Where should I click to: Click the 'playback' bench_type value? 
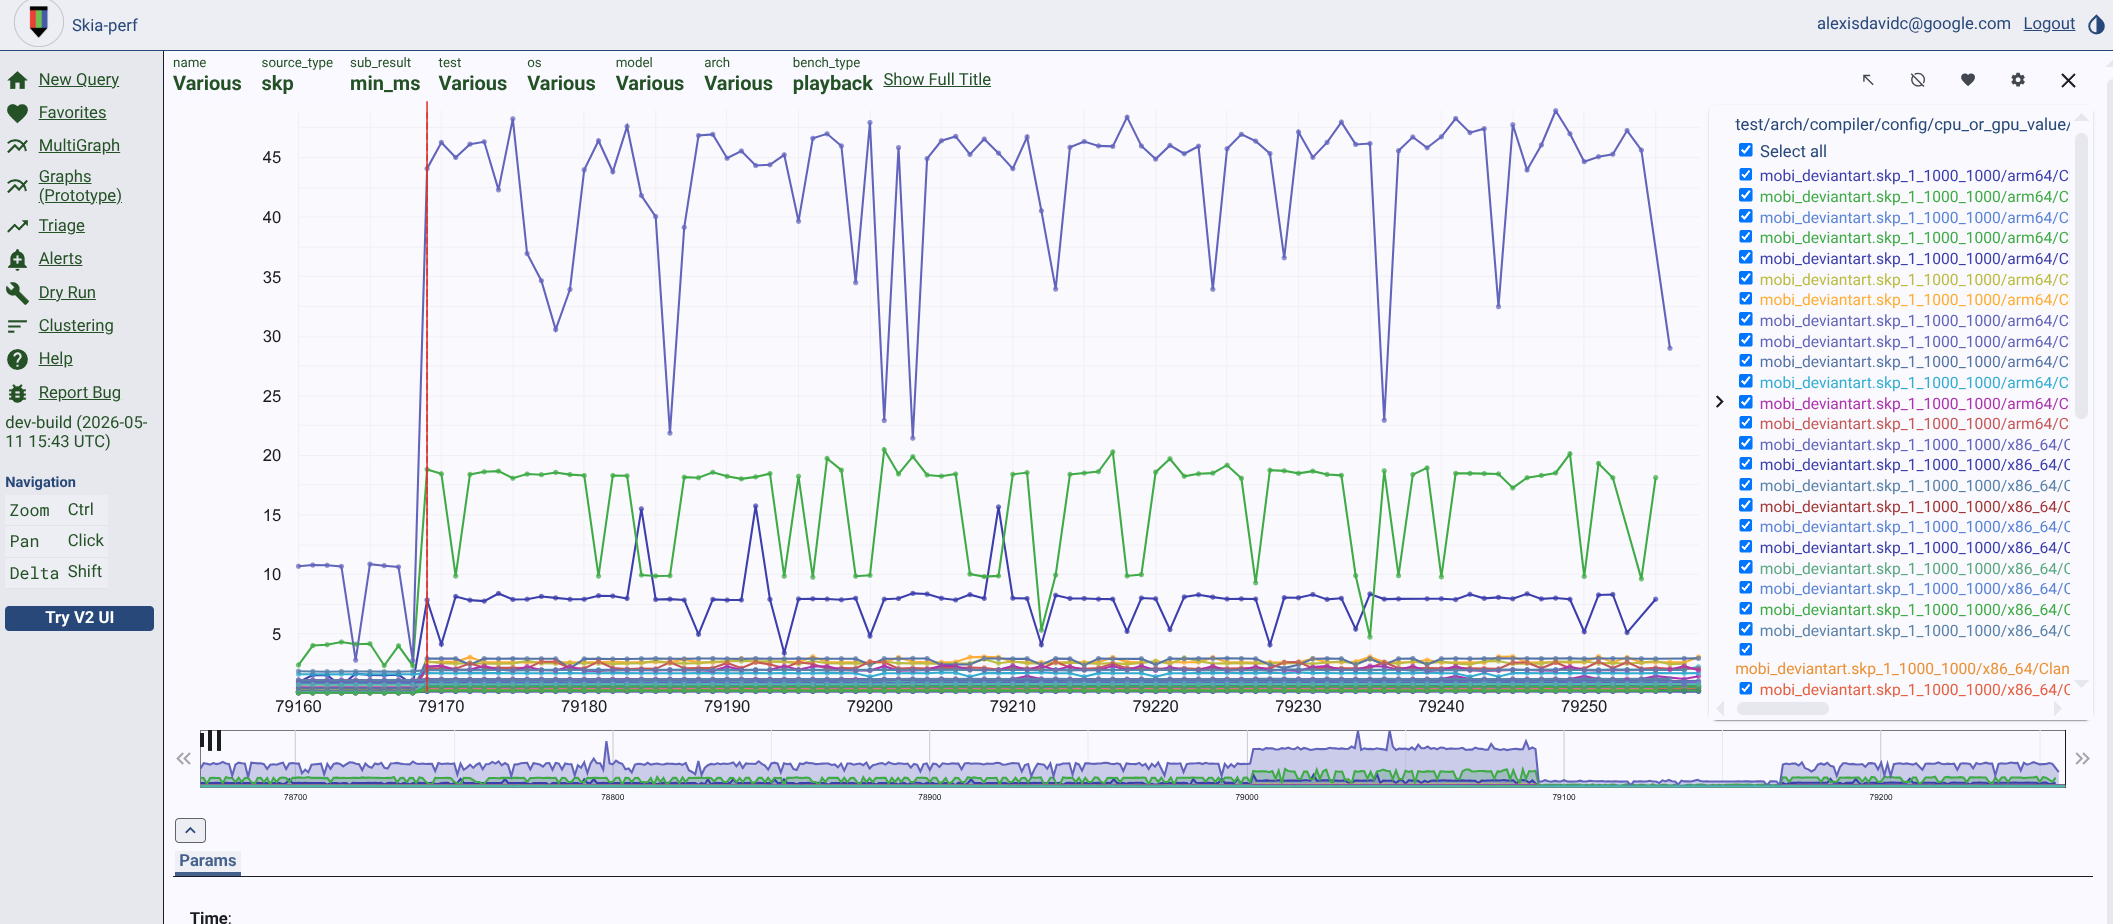pos(832,84)
